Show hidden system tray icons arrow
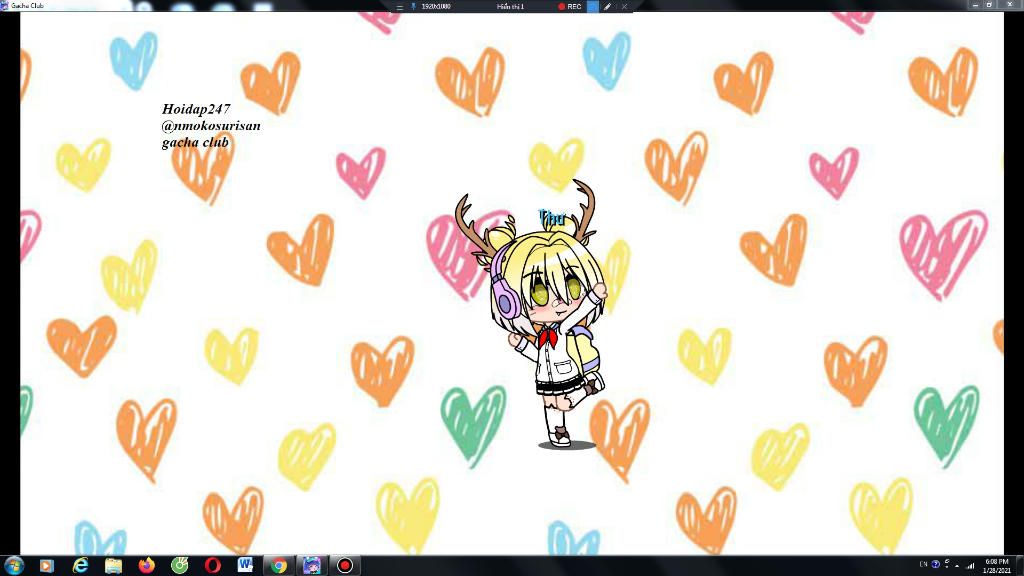Viewport: 1024px width, 576px height. (957, 566)
